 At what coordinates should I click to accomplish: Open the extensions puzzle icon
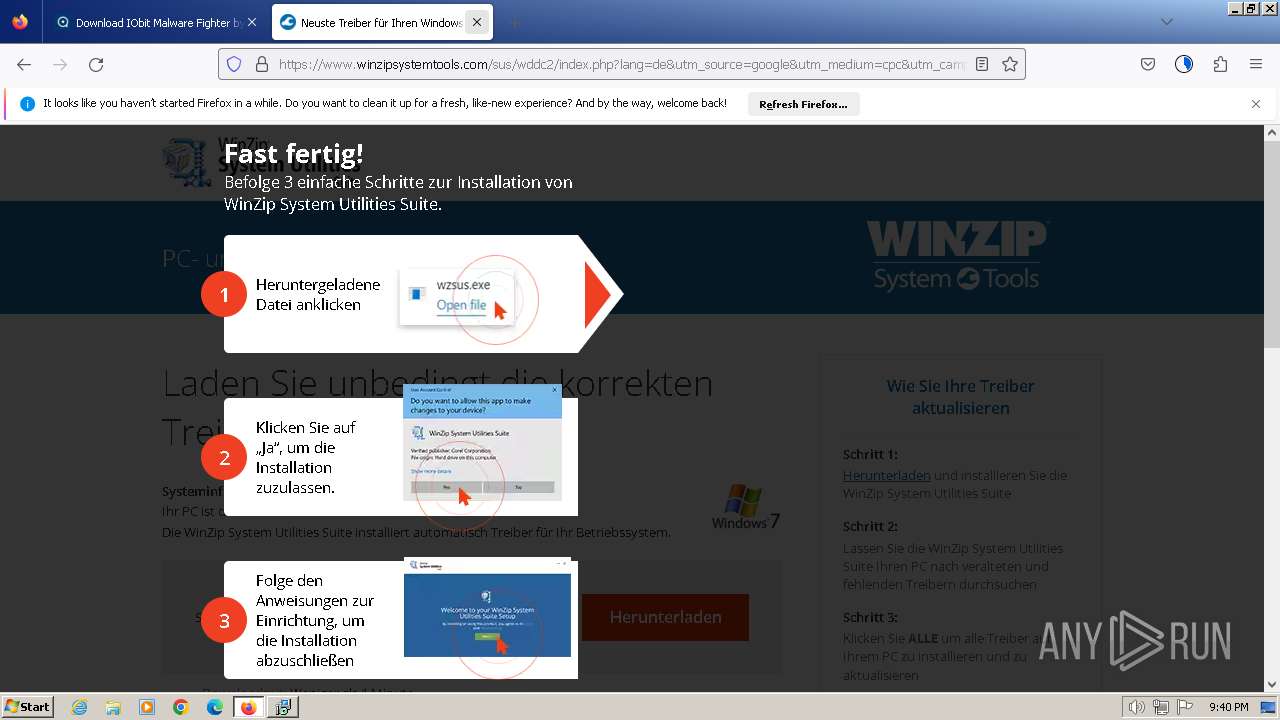[x=1220, y=64]
